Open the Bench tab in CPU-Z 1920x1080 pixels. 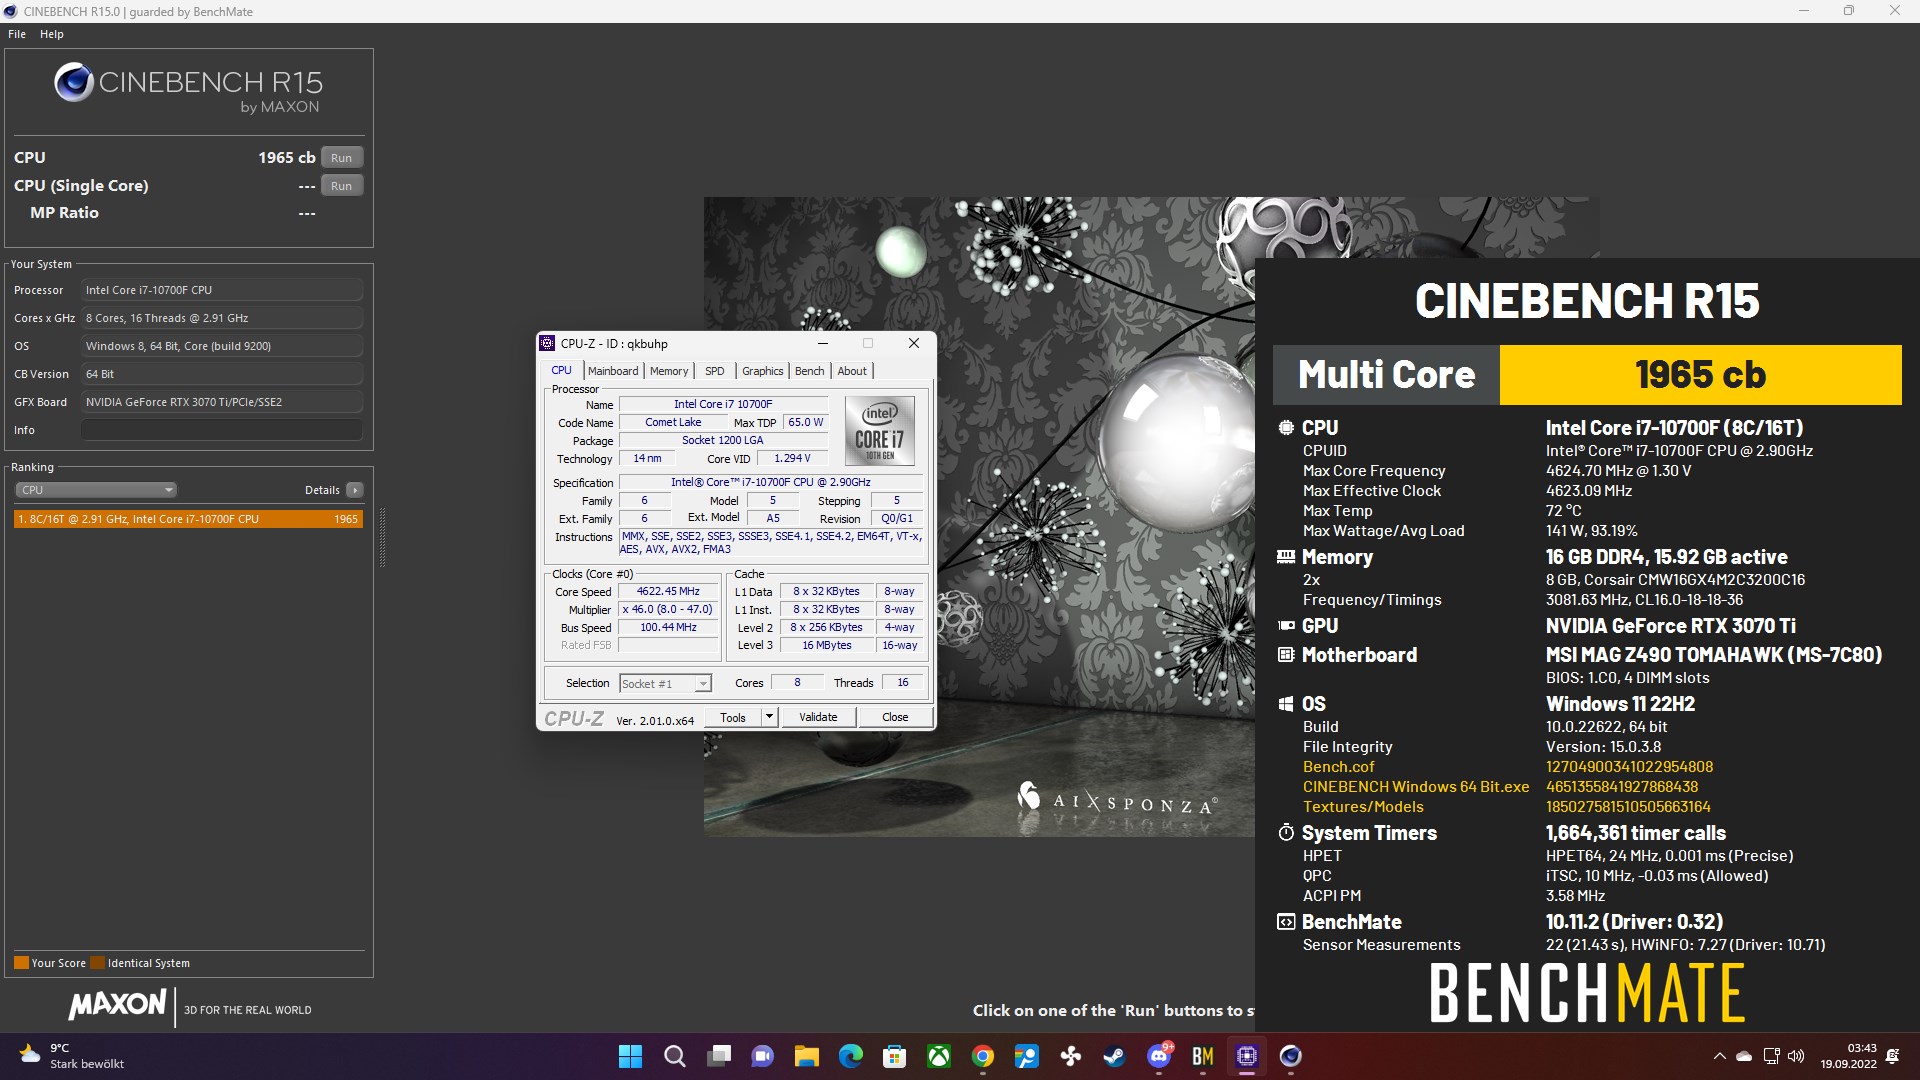(810, 371)
